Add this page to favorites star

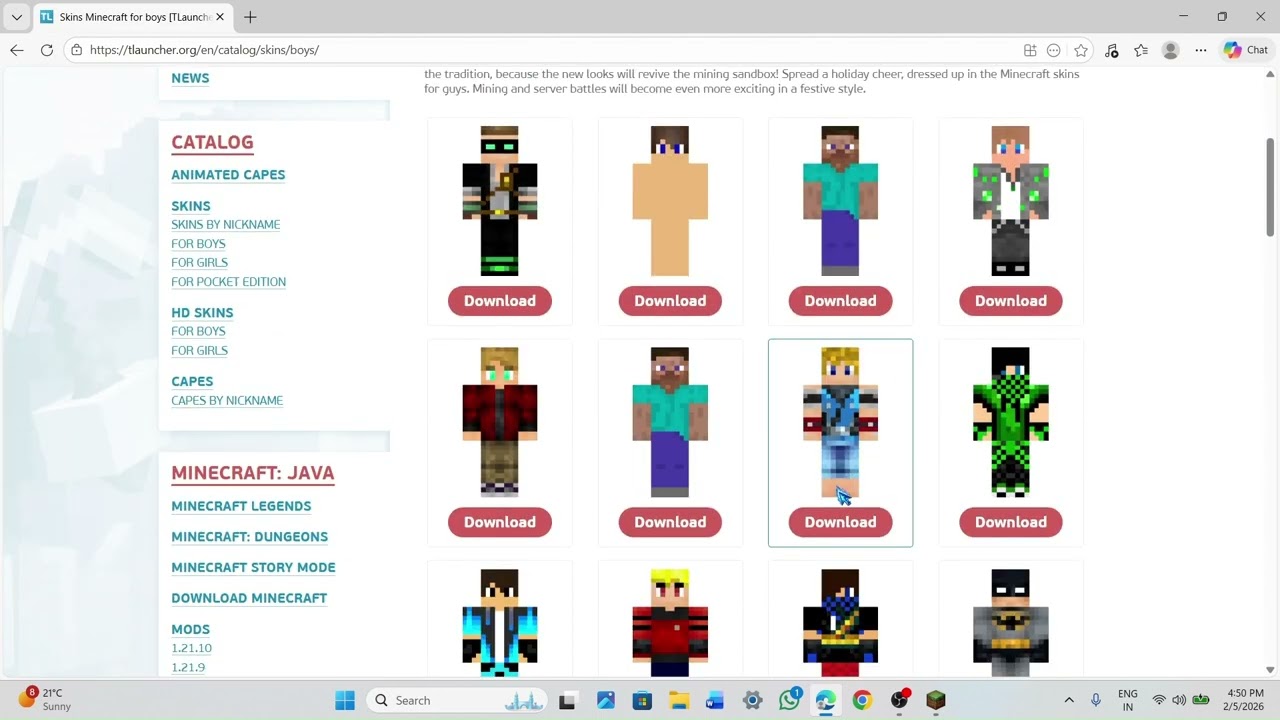coord(1081,50)
